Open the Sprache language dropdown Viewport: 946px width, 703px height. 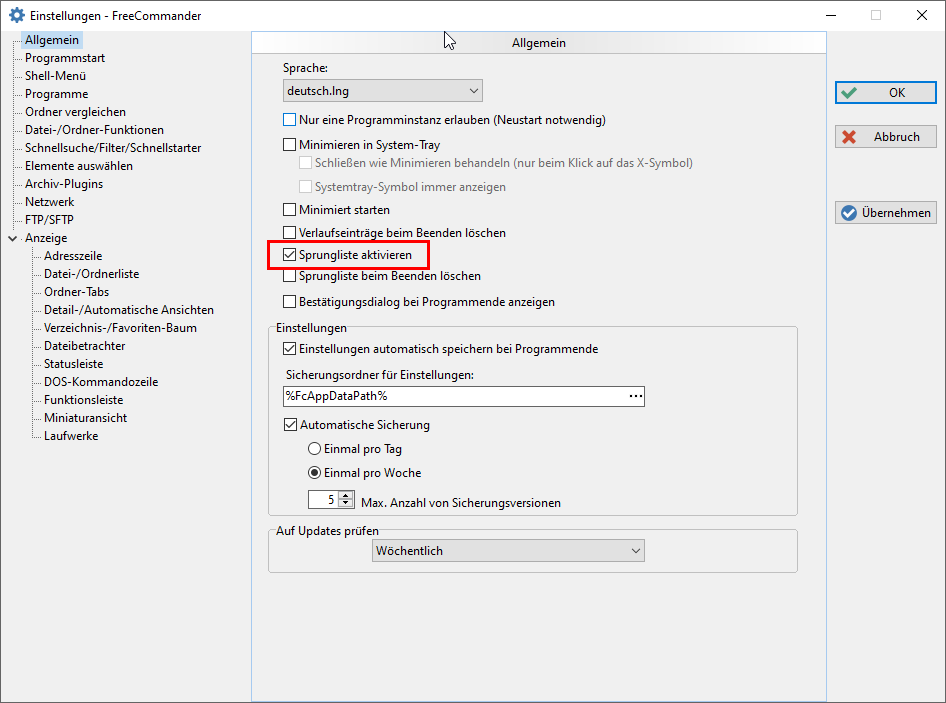pyautogui.click(x=383, y=91)
